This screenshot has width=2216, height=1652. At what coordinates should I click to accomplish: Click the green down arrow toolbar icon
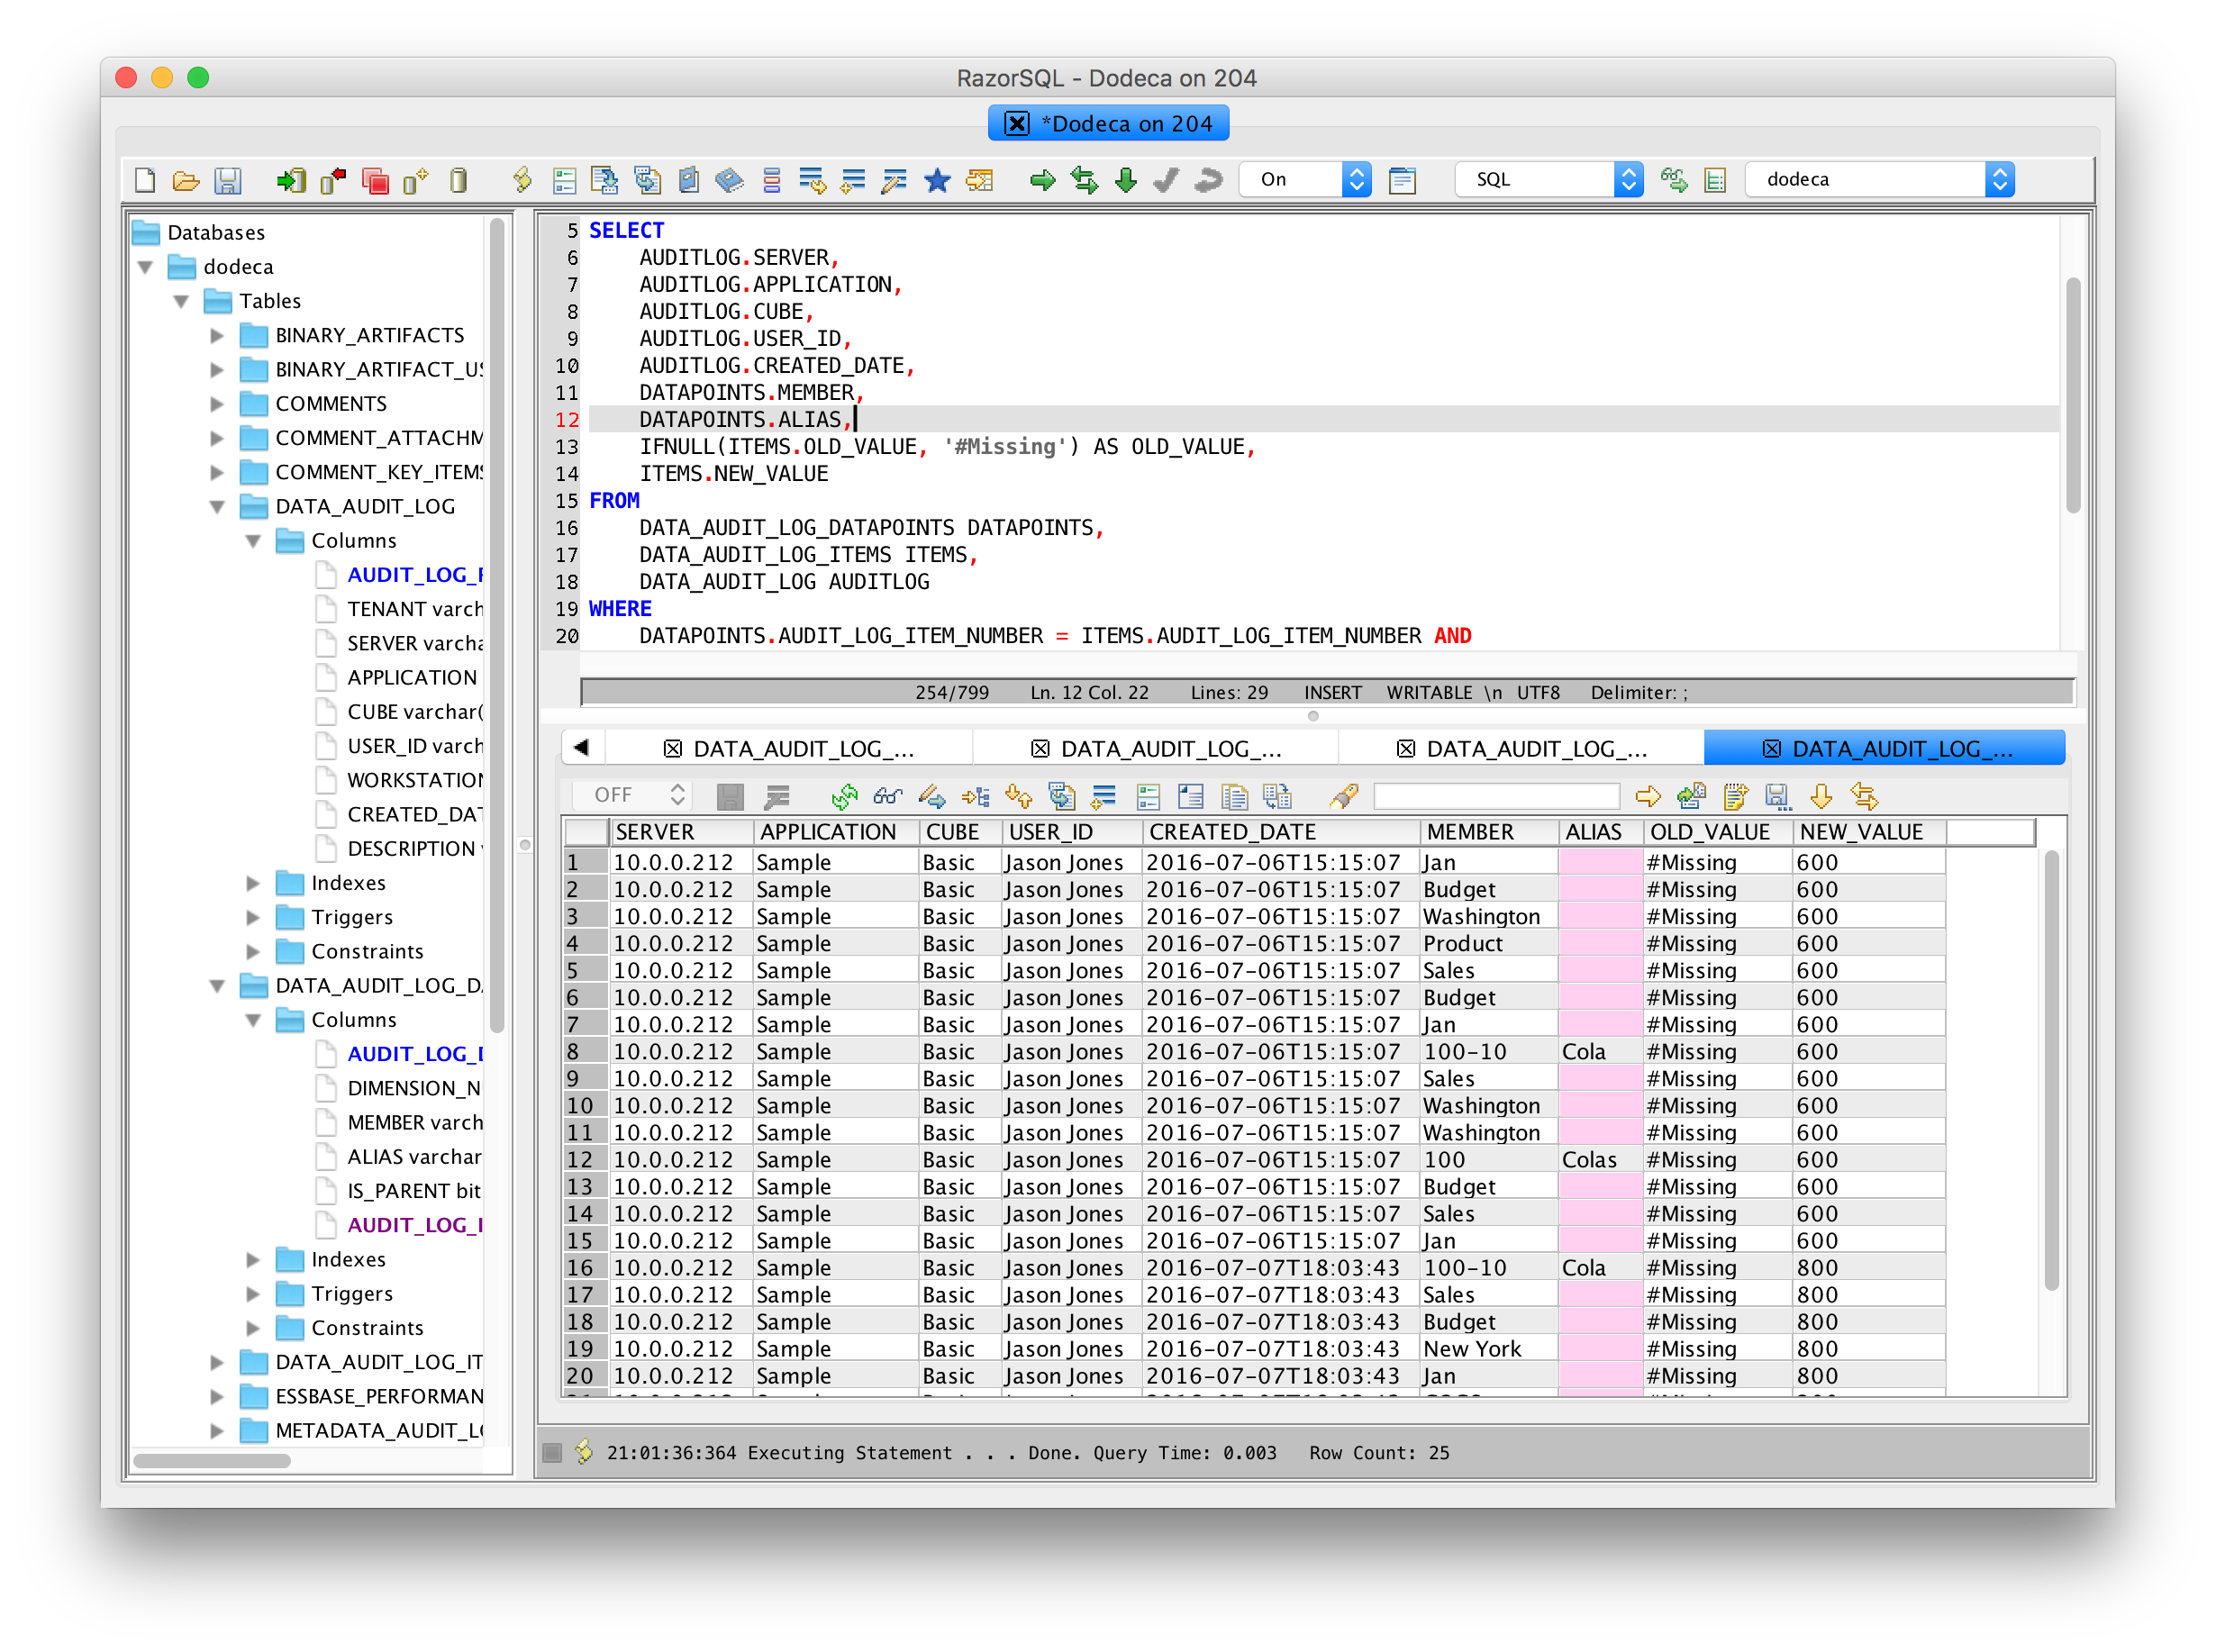click(x=1125, y=180)
